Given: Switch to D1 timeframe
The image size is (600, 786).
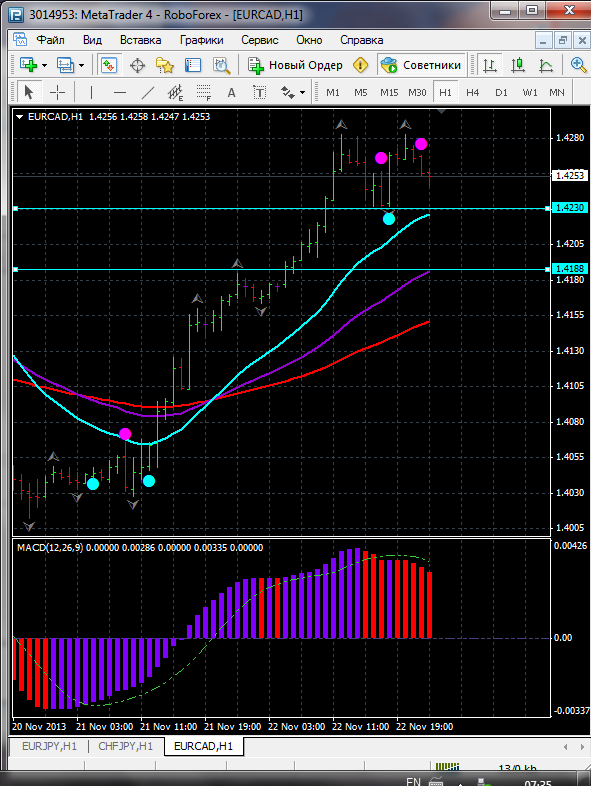Looking at the screenshot, I should (x=501, y=92).
